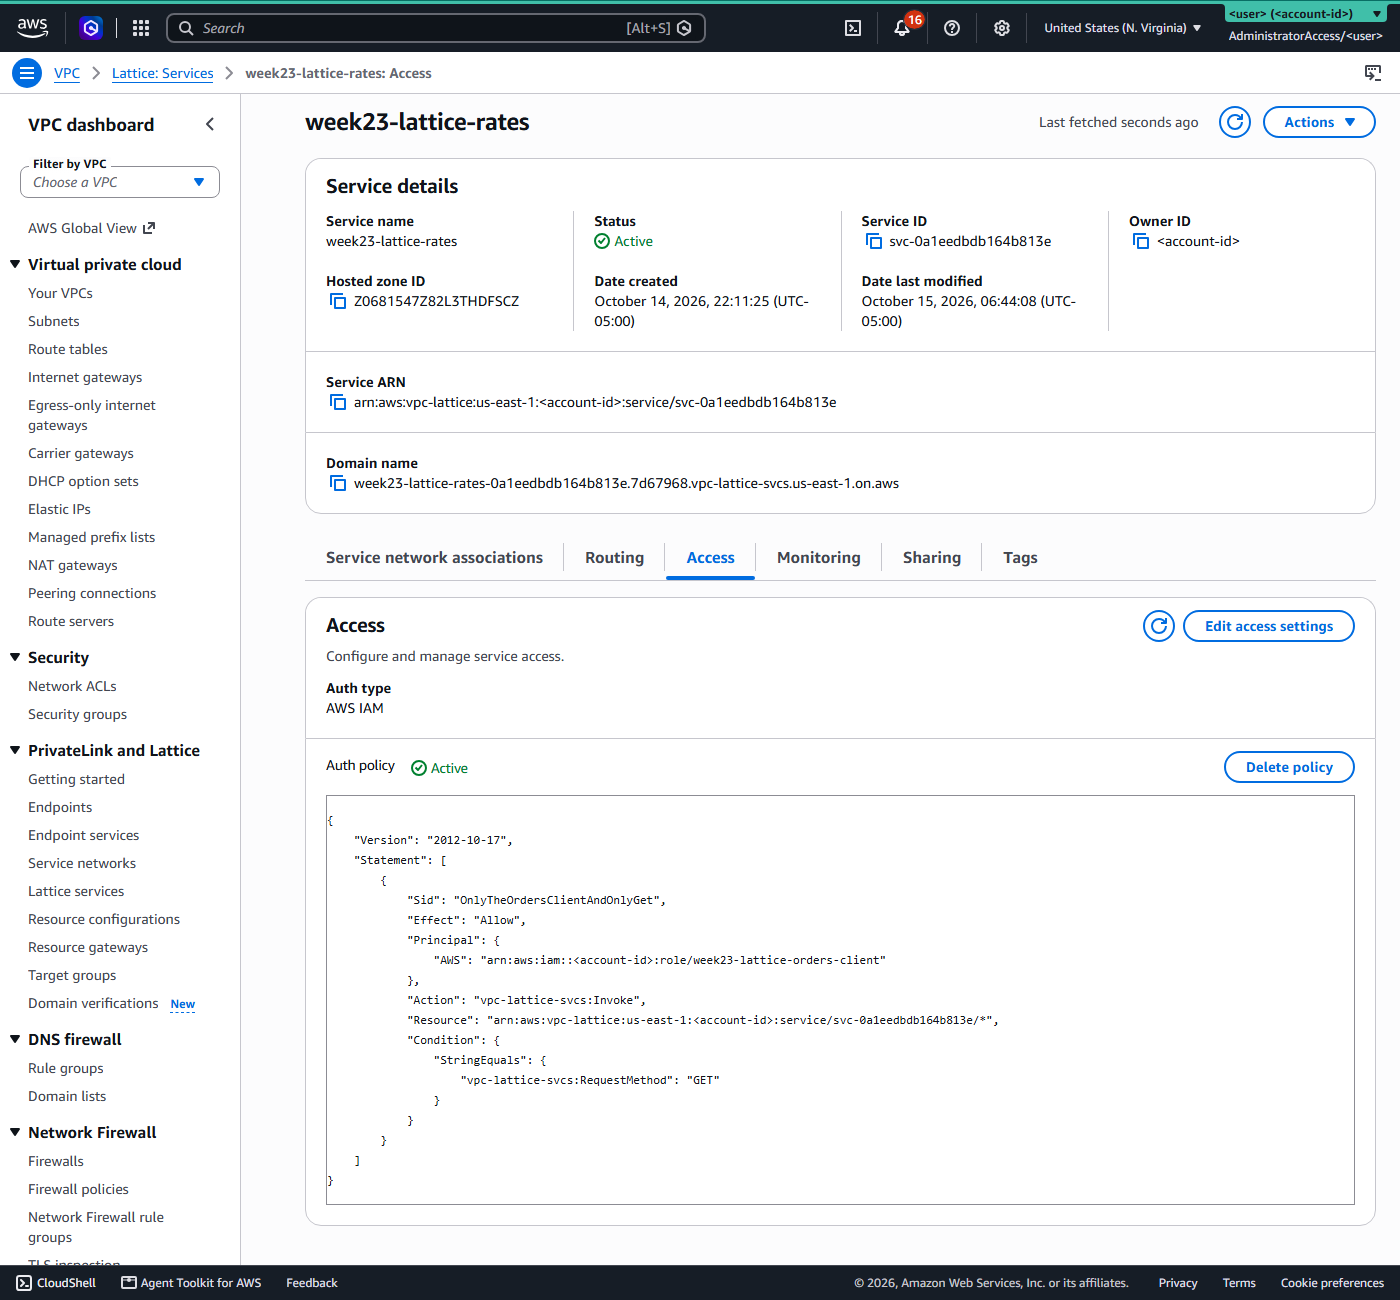Toggle the hamburger navigation menu icon

click(27, 73)
